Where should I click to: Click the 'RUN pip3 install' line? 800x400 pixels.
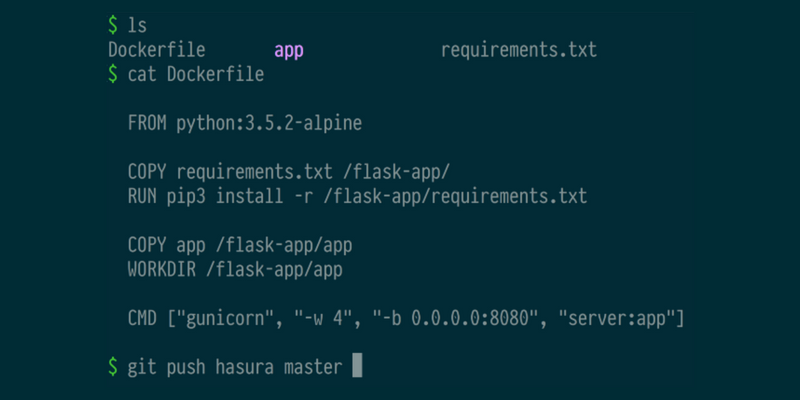357,197
